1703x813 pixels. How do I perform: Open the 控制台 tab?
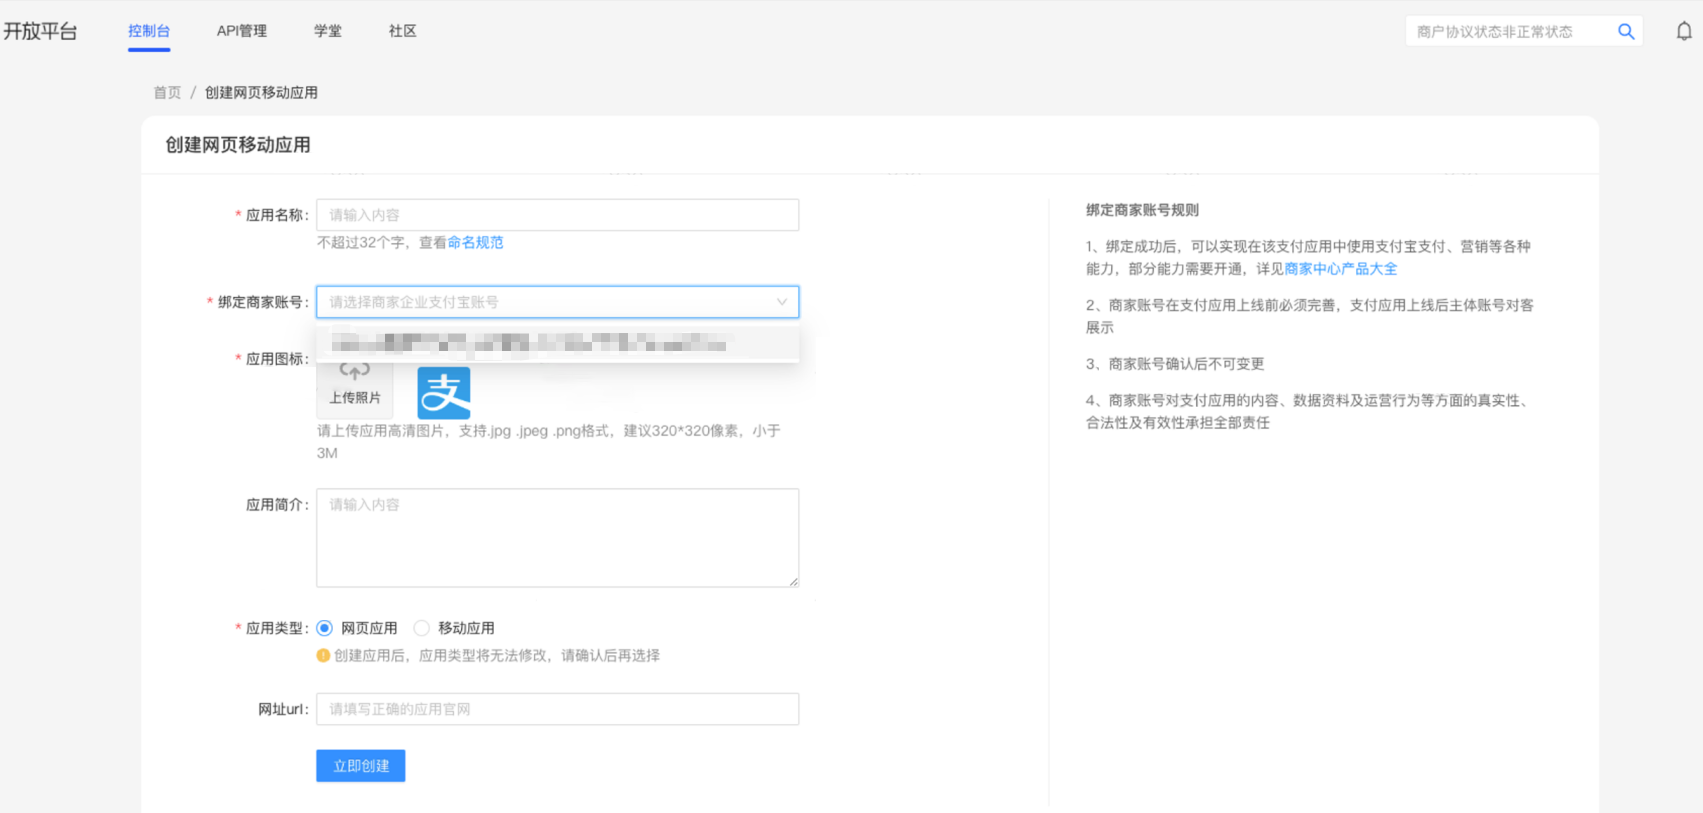point(149,31)
